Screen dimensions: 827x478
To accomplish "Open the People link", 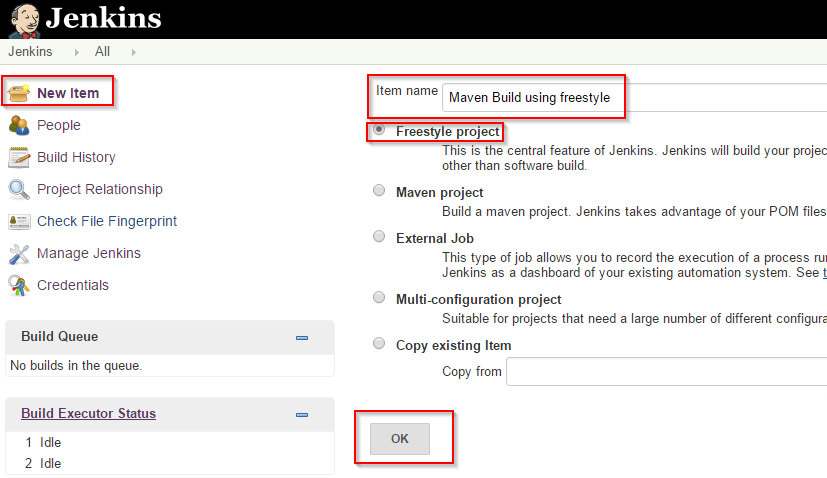I will coord(59,125).
